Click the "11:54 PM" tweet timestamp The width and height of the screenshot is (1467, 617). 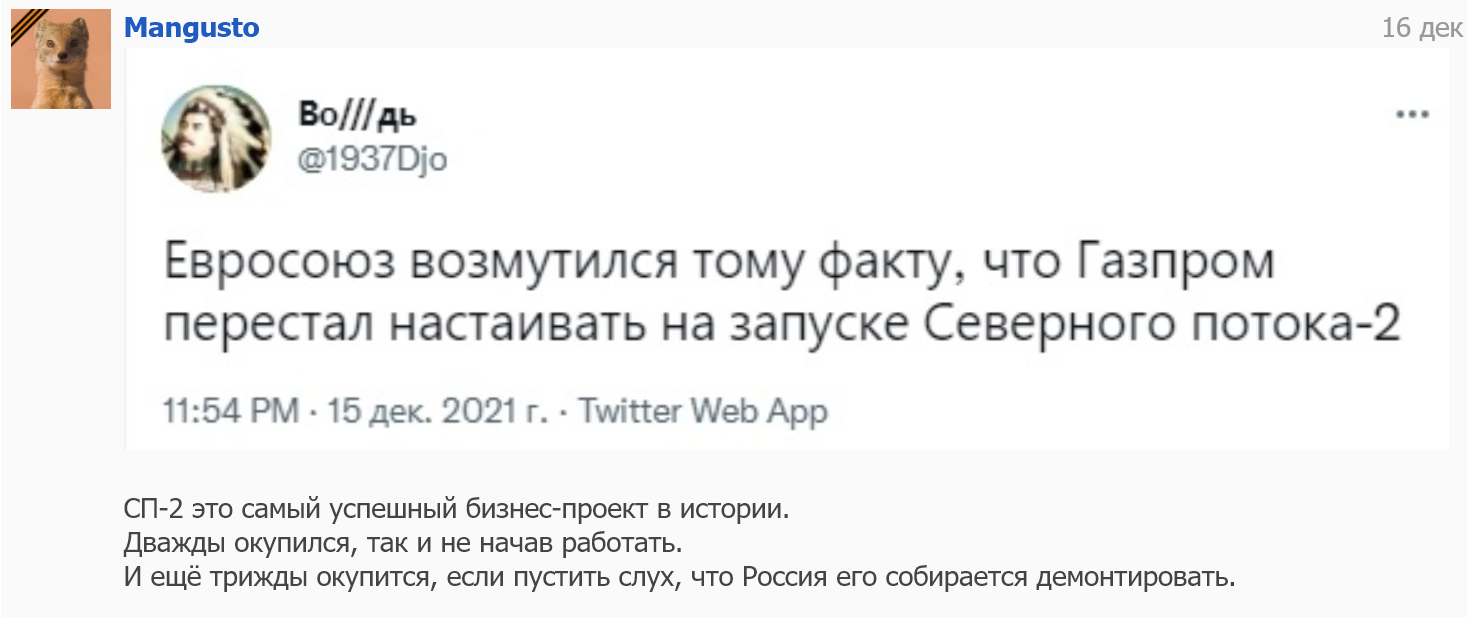232,411
